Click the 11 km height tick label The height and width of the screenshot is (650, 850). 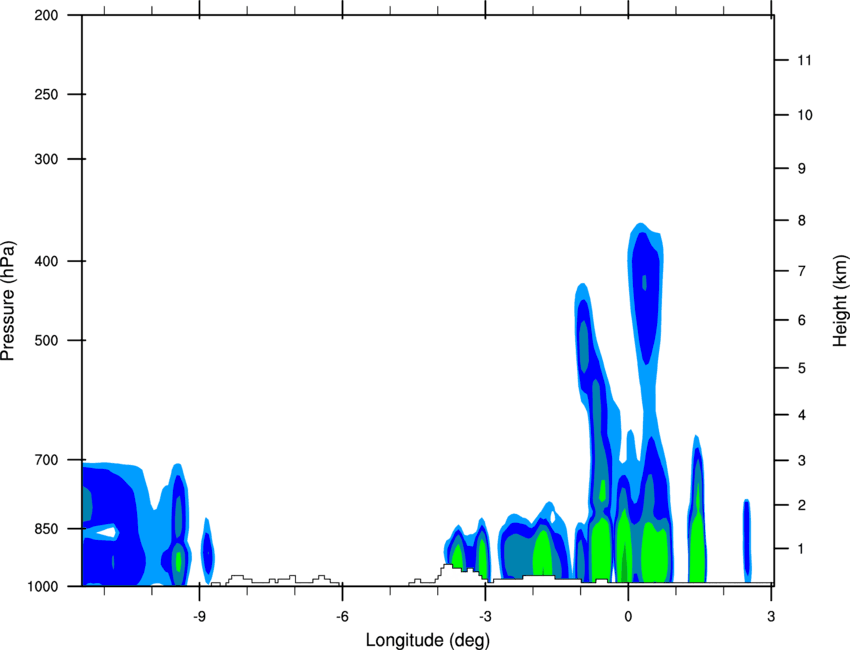804,60
